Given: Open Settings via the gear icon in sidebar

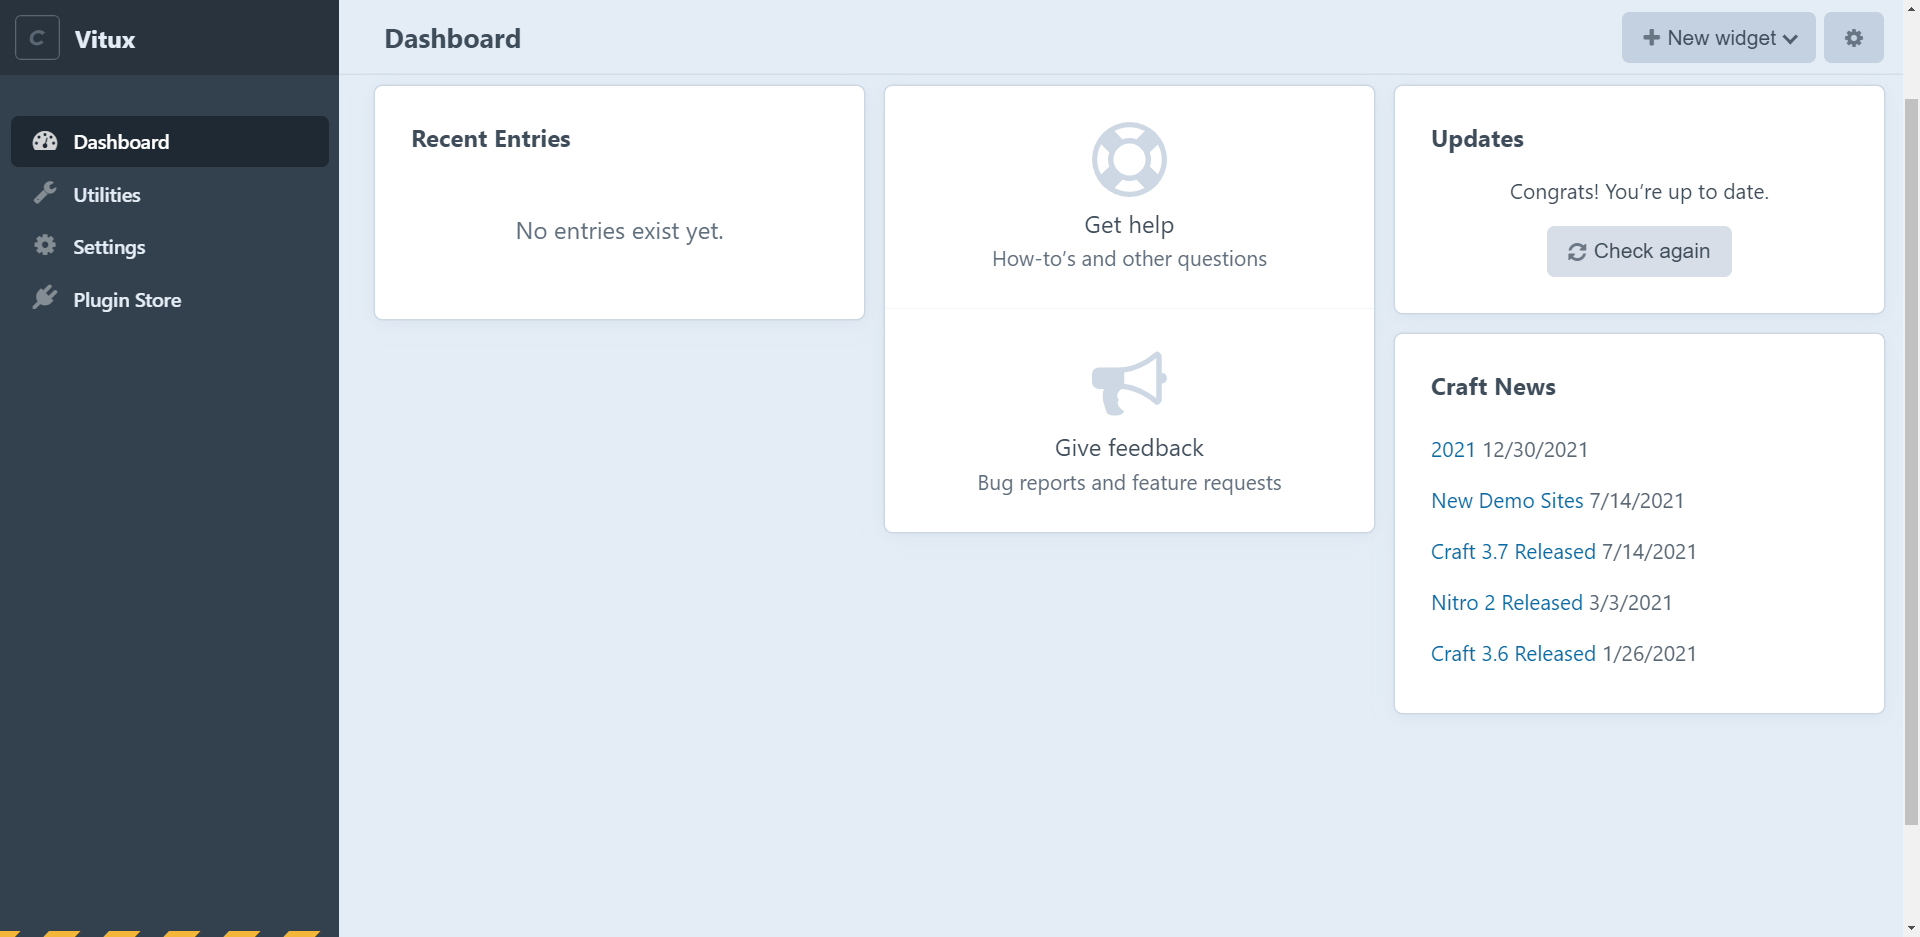Looking at the screenshot, I should (46, 245).
